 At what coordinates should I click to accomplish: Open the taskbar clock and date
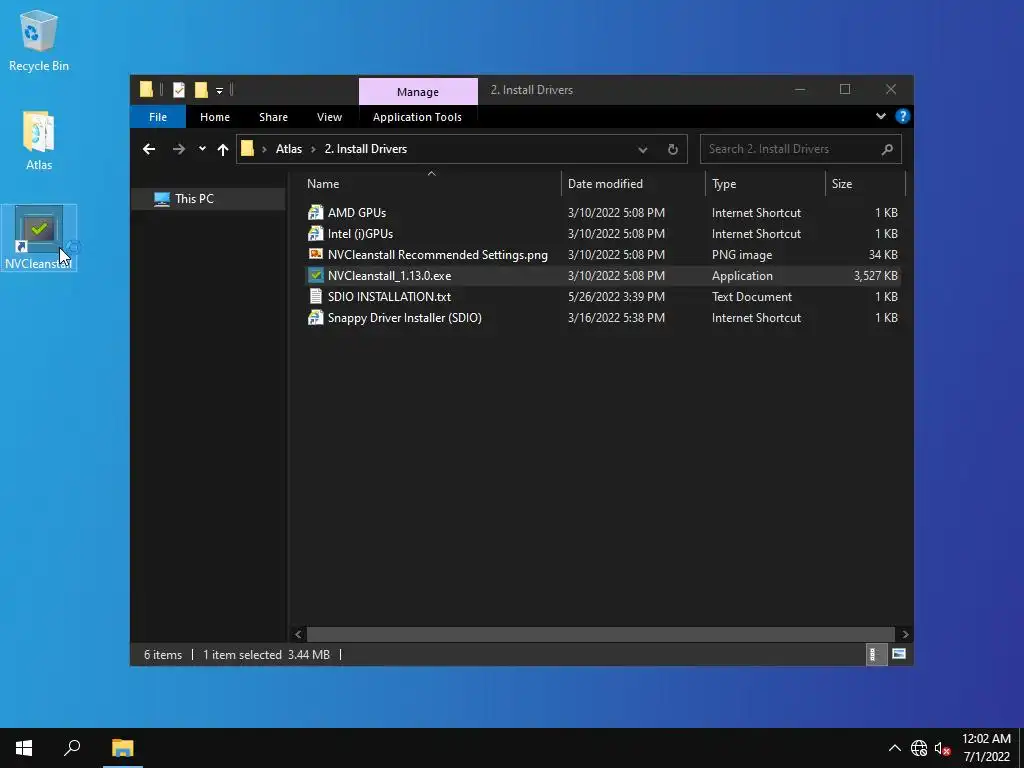[986, 748]
